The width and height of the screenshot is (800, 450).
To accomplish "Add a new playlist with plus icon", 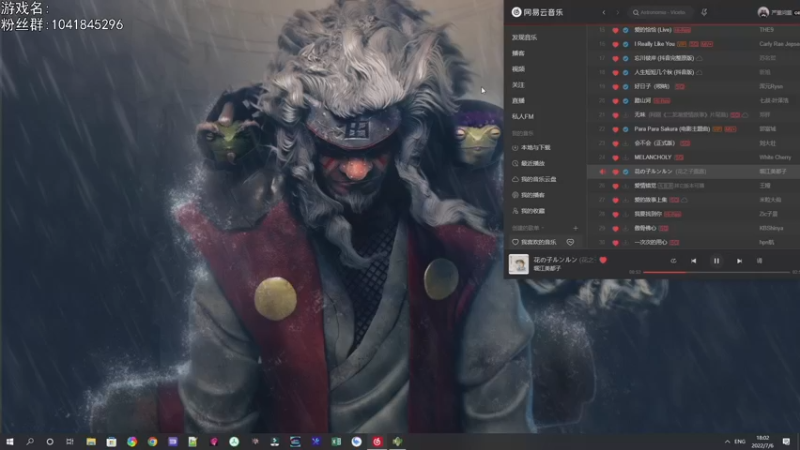I will (x=576, y=228).
